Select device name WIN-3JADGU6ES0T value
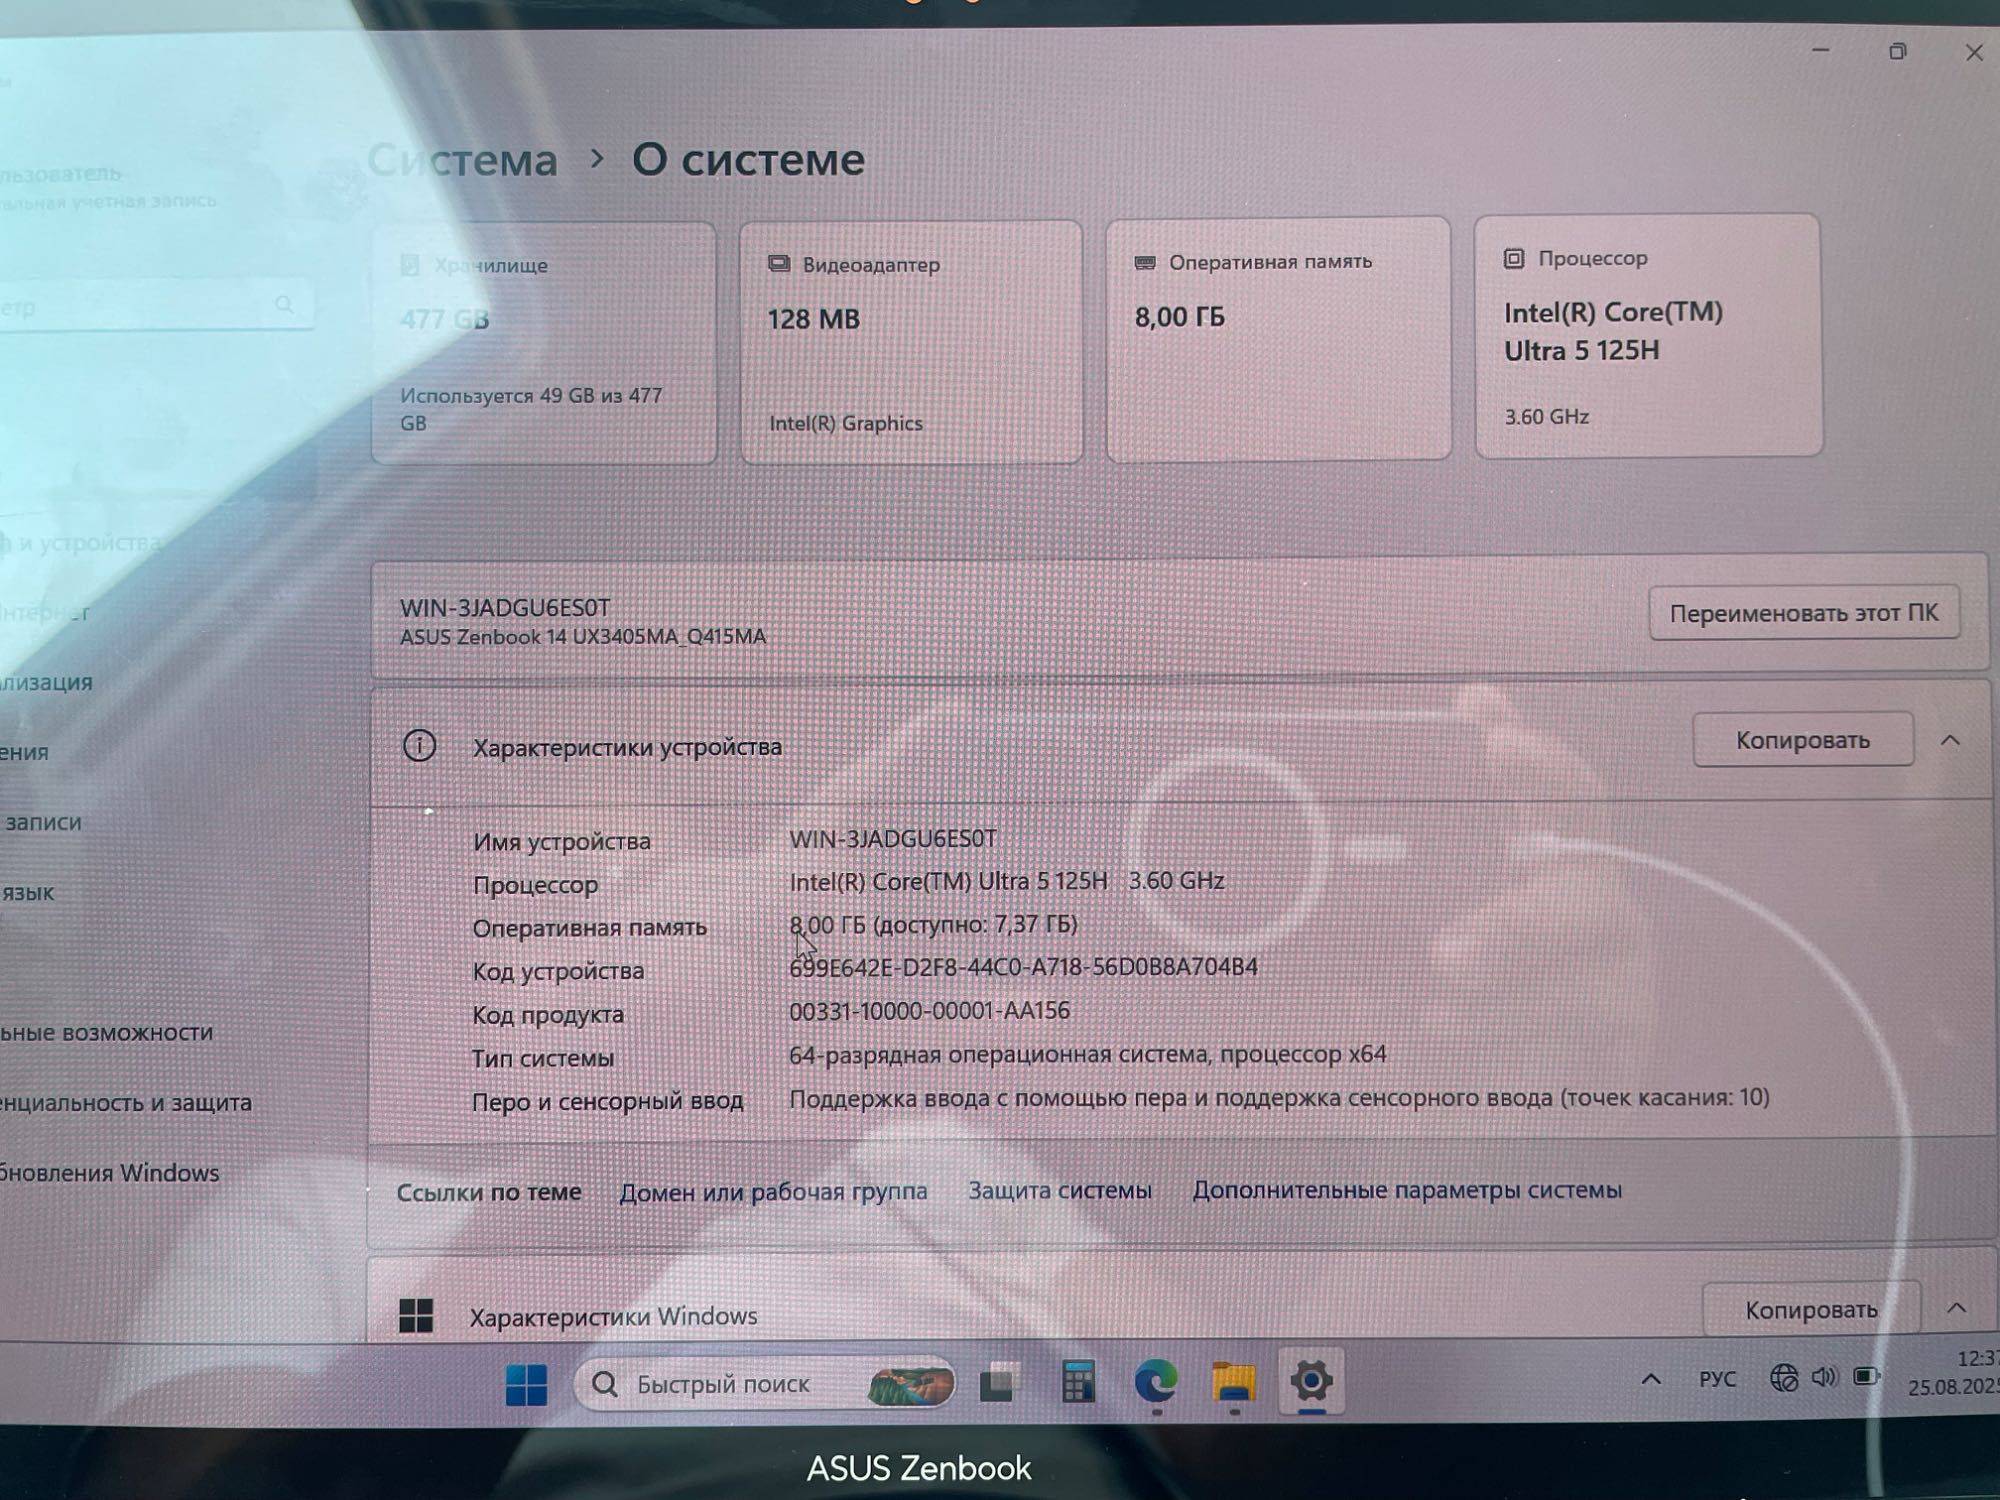This screenshot has width=2000, height=1500. pyautogui.click(x=893, y=839)
